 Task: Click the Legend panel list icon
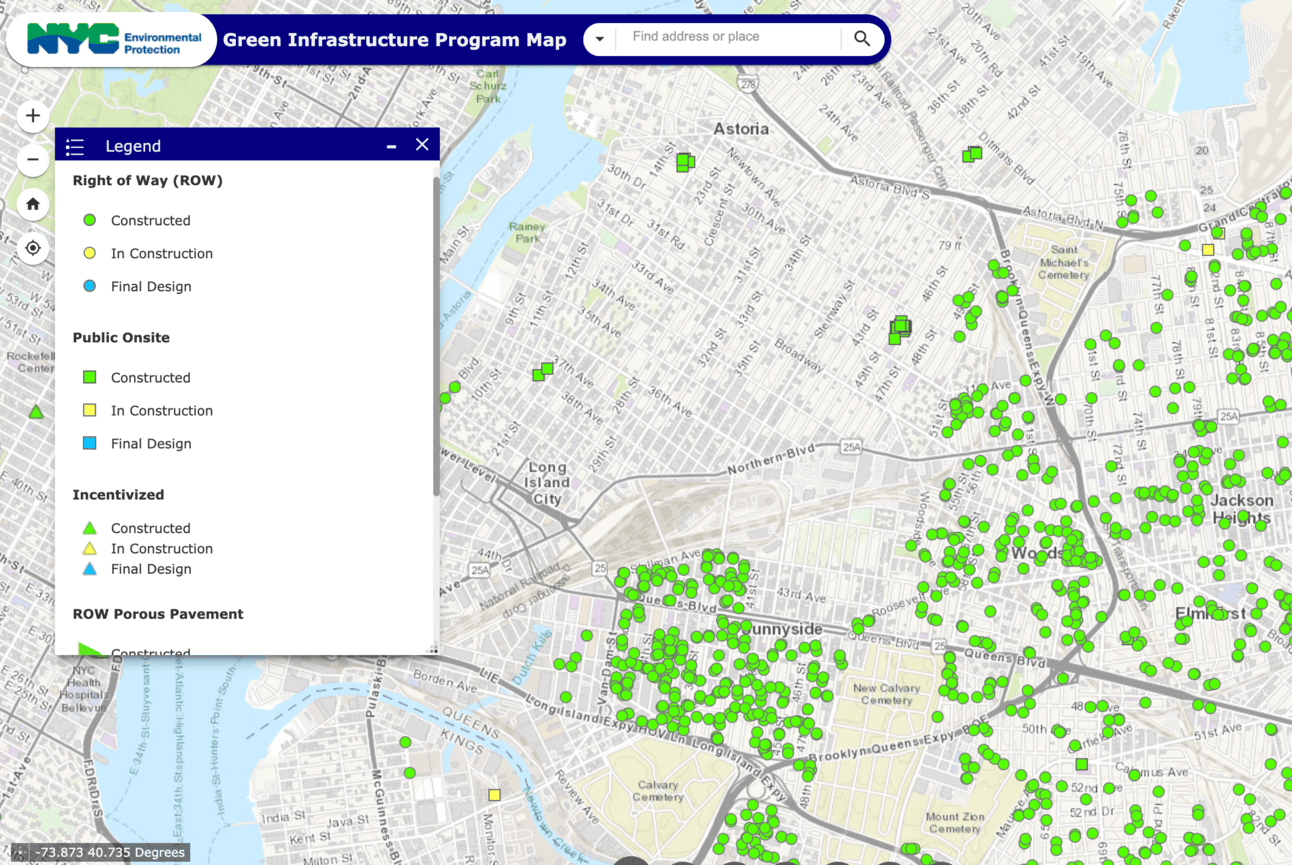coord(75,147)
